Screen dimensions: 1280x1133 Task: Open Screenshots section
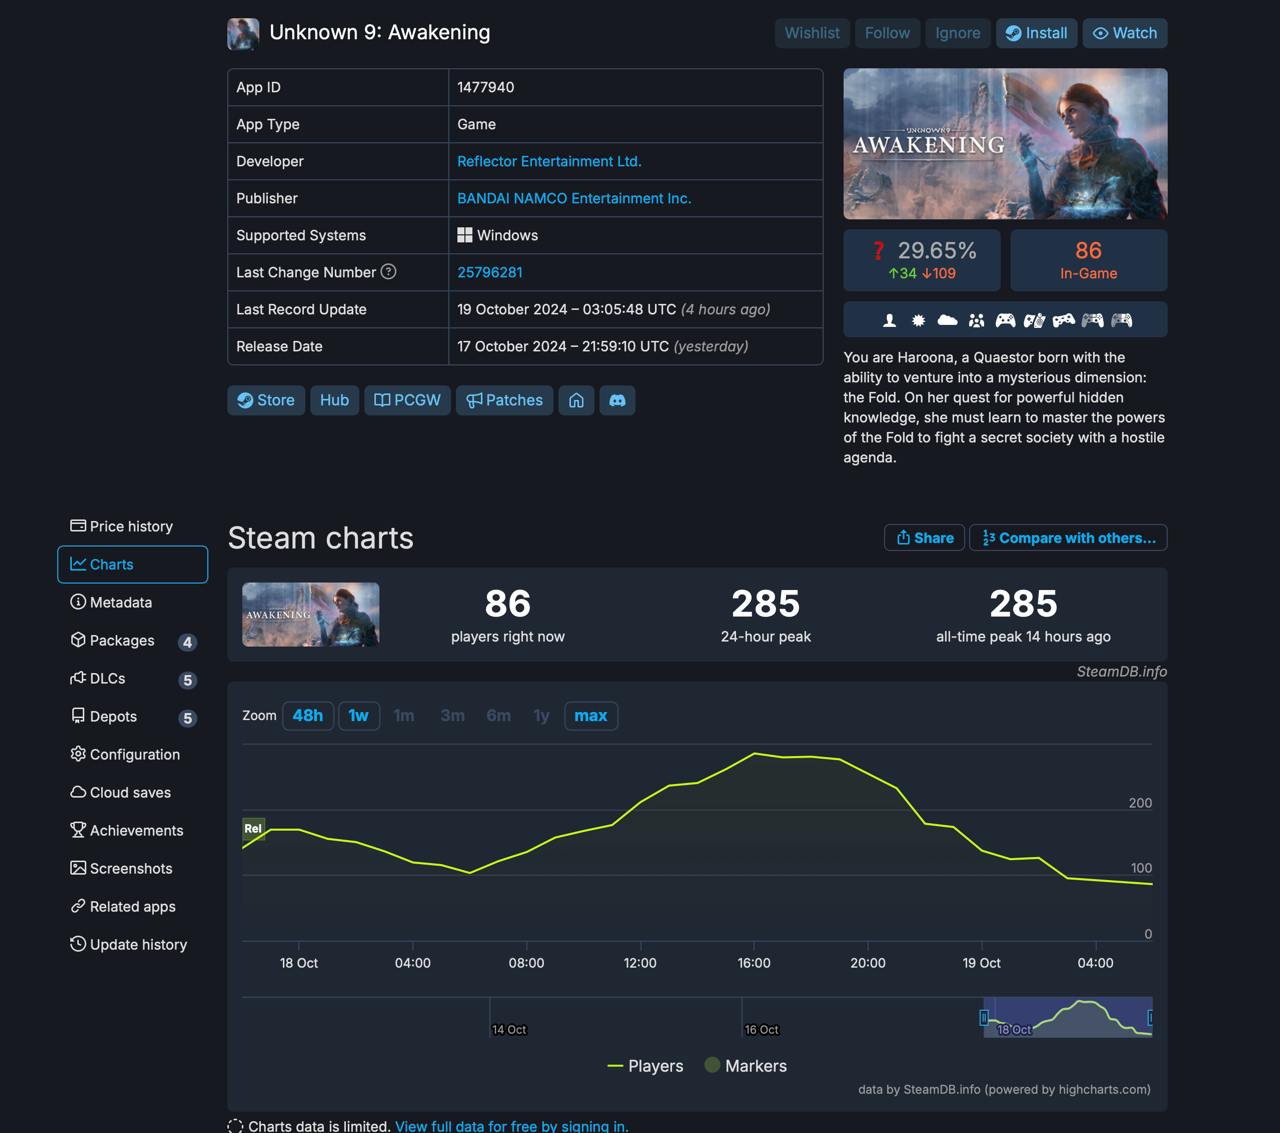[132, 868]
